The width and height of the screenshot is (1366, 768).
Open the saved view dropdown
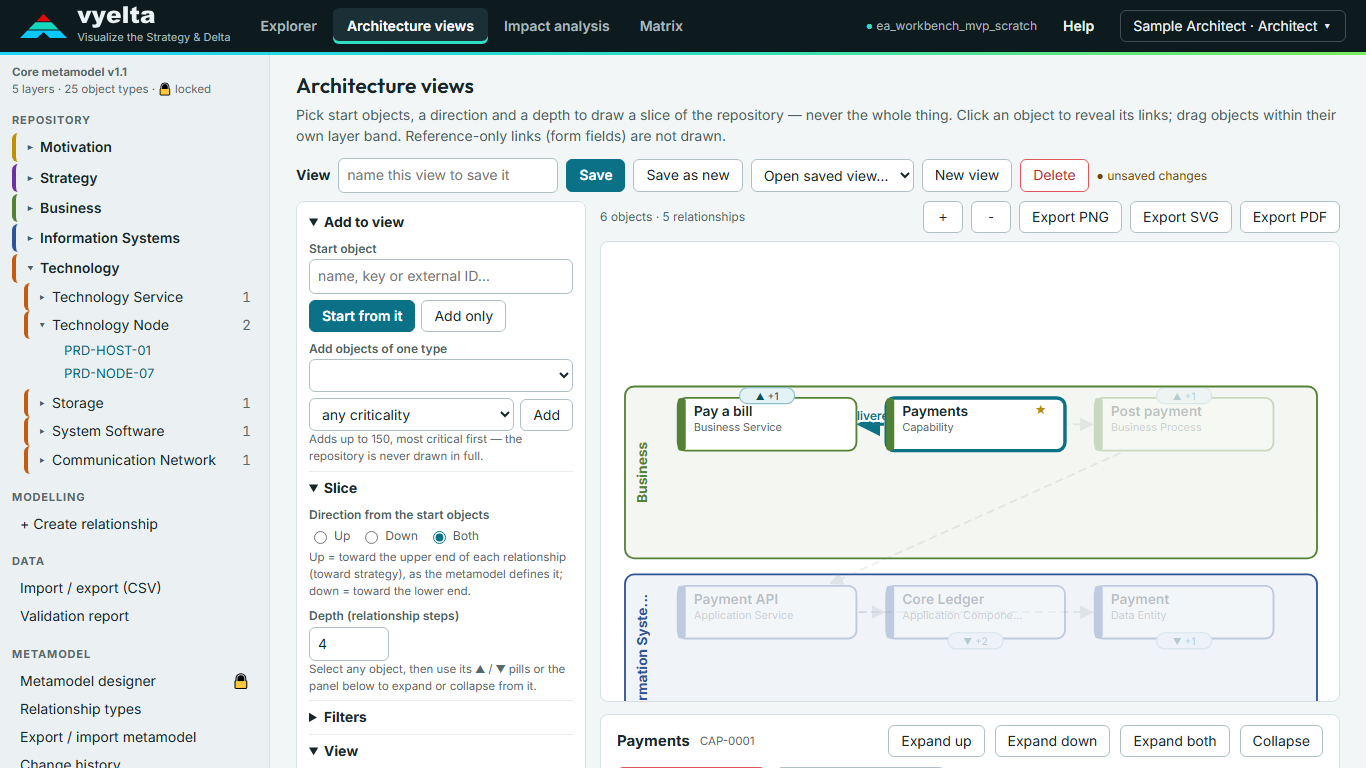832,175
